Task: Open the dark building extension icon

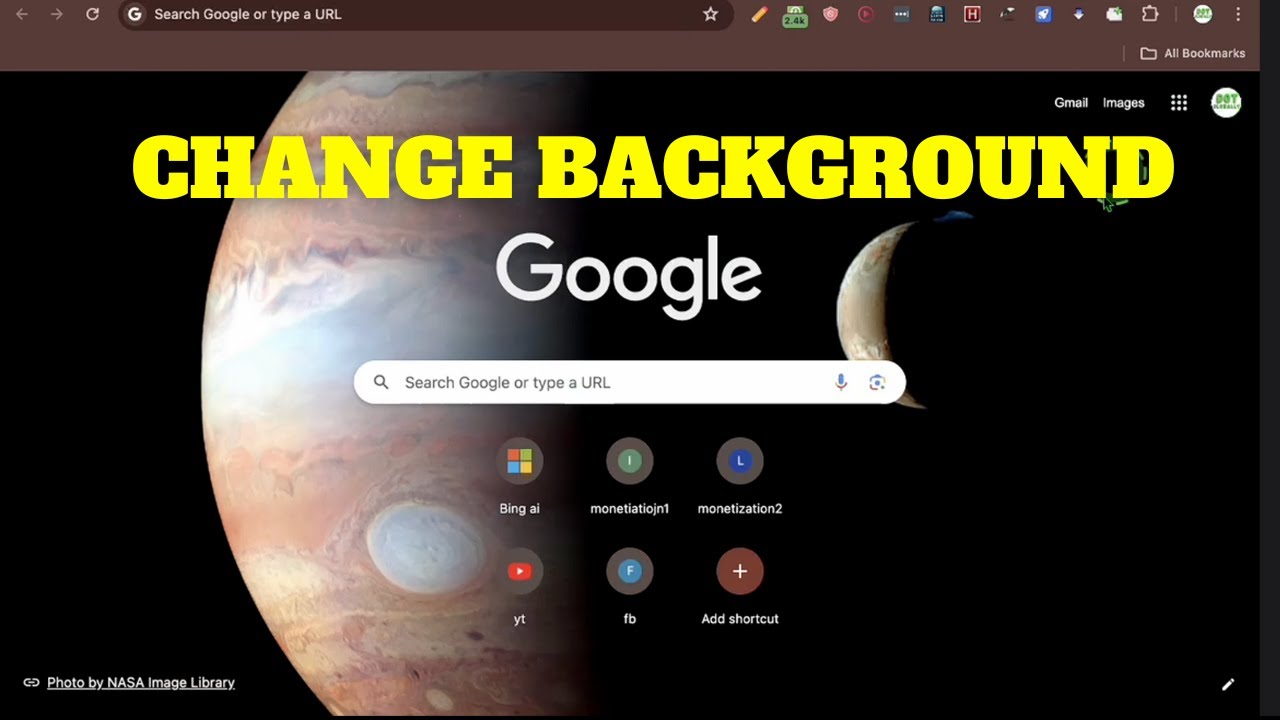Action: tap(937, 14)
